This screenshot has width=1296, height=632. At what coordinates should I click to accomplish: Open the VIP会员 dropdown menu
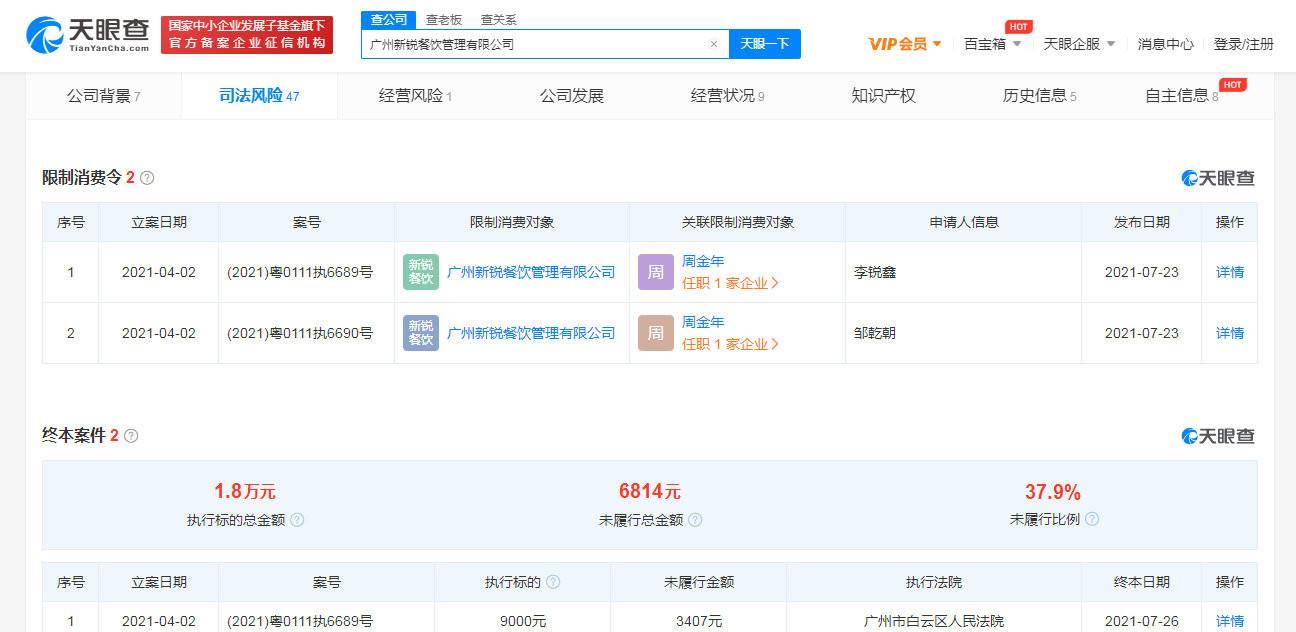point(904,44)
